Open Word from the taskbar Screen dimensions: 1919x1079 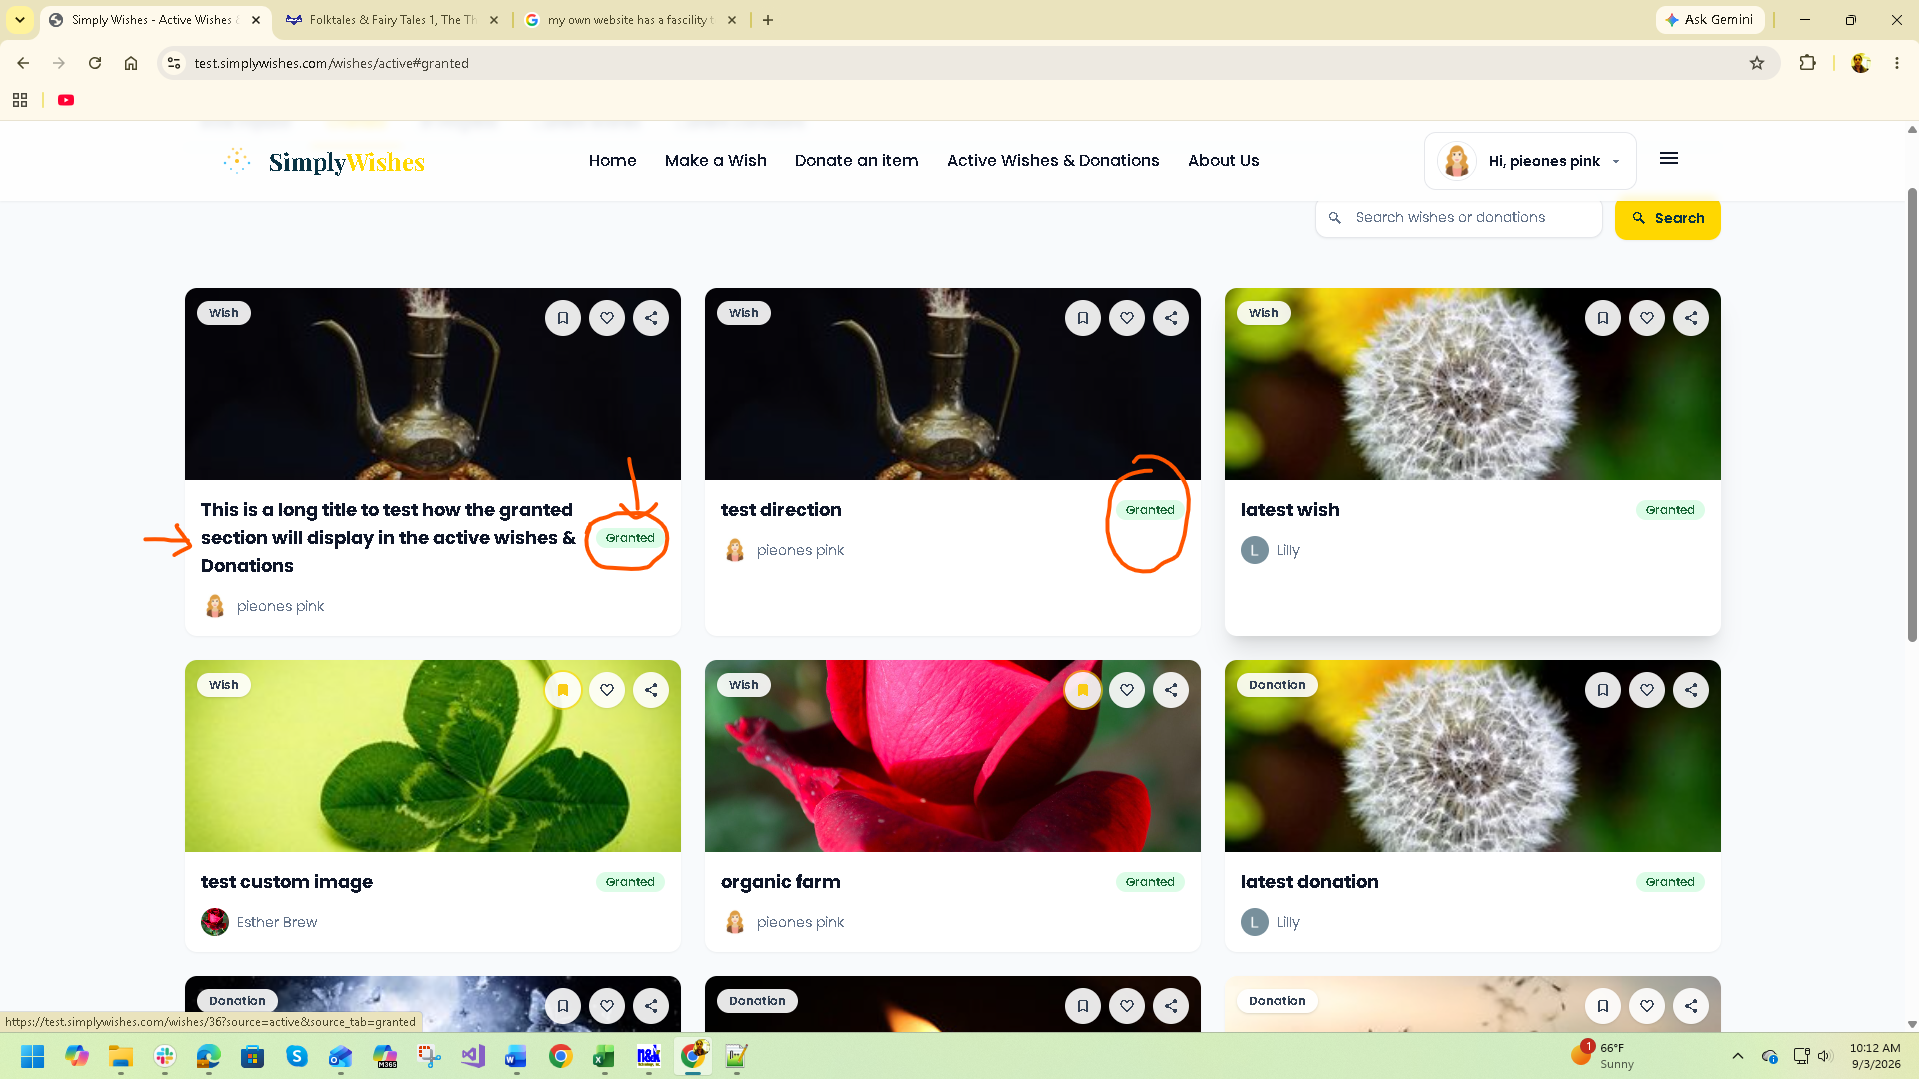tap(516, 1056)
